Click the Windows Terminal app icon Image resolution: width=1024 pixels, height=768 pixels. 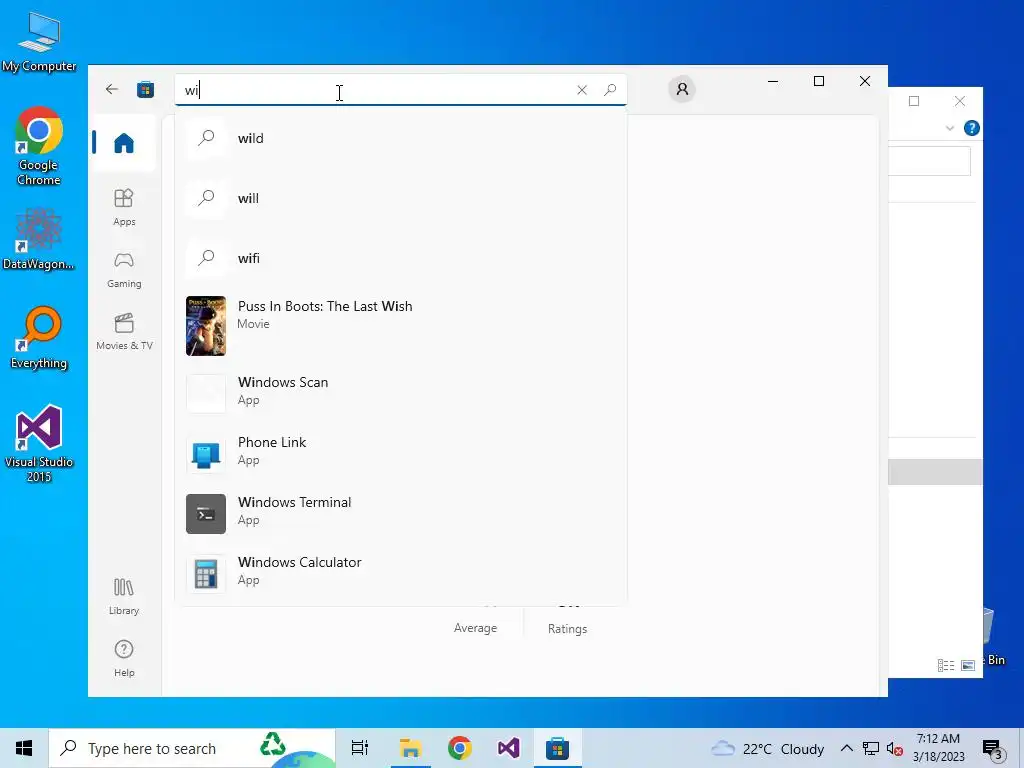pos(206,514)
